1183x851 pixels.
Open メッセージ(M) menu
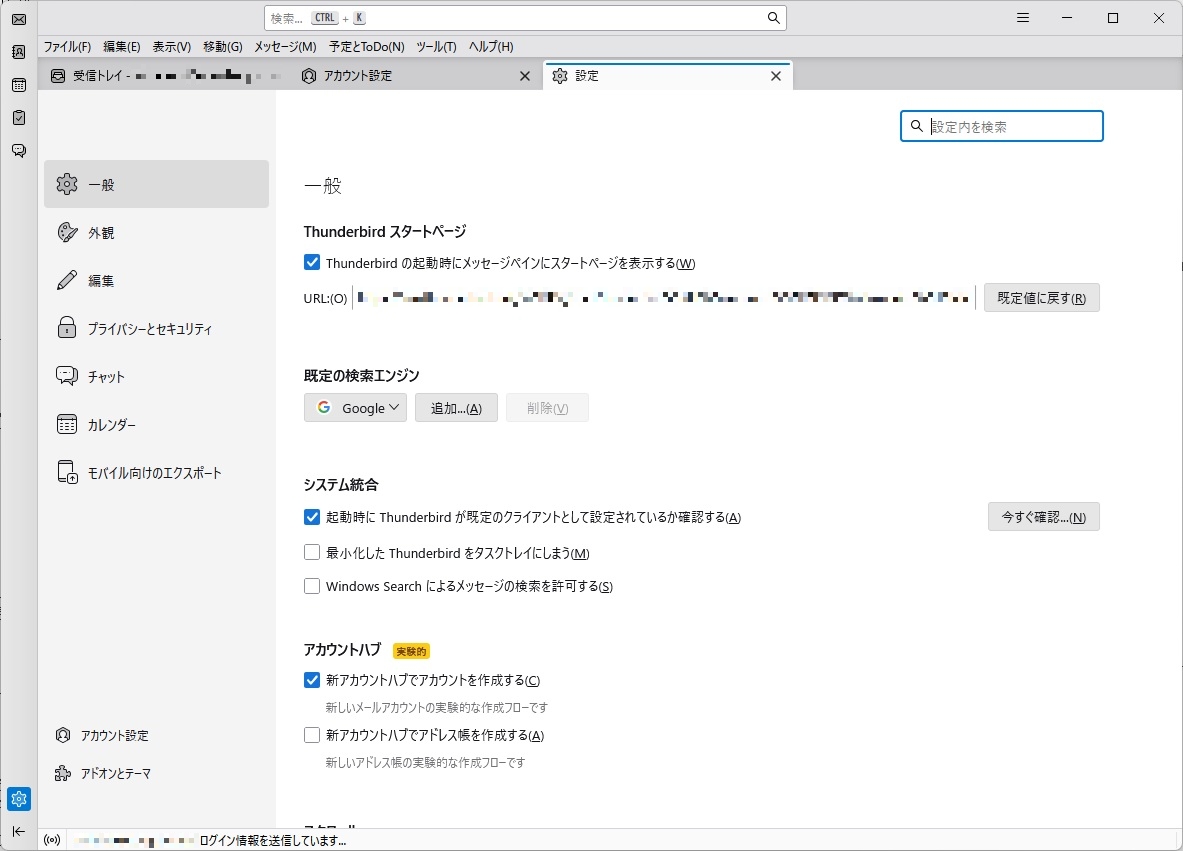coord(285,47)
